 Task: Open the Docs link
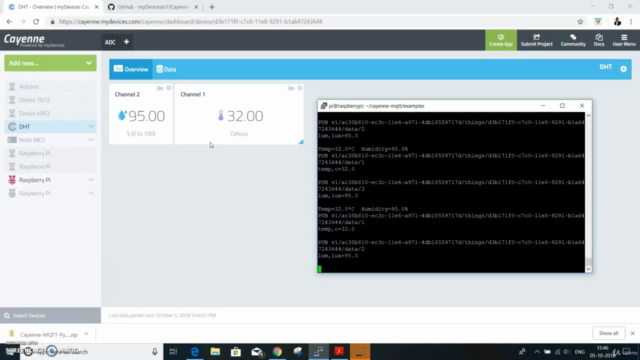[x=599, y=40]
